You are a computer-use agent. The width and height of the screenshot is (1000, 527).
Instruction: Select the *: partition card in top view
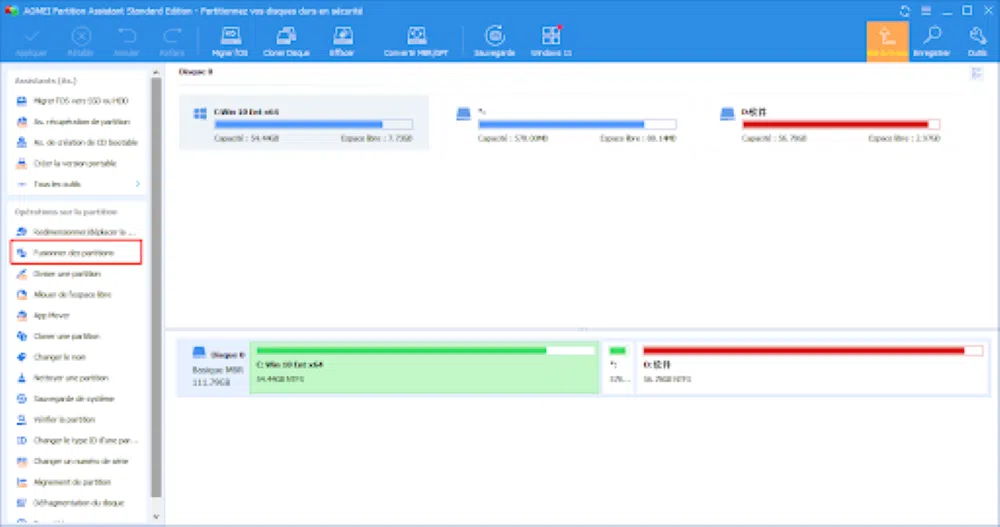pos(566,124)
